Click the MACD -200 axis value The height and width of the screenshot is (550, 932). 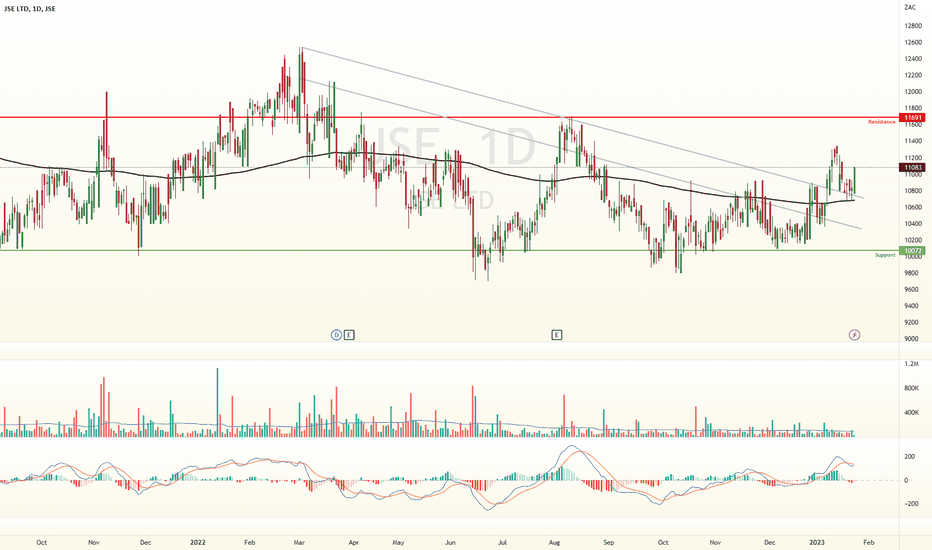[911, 504]
